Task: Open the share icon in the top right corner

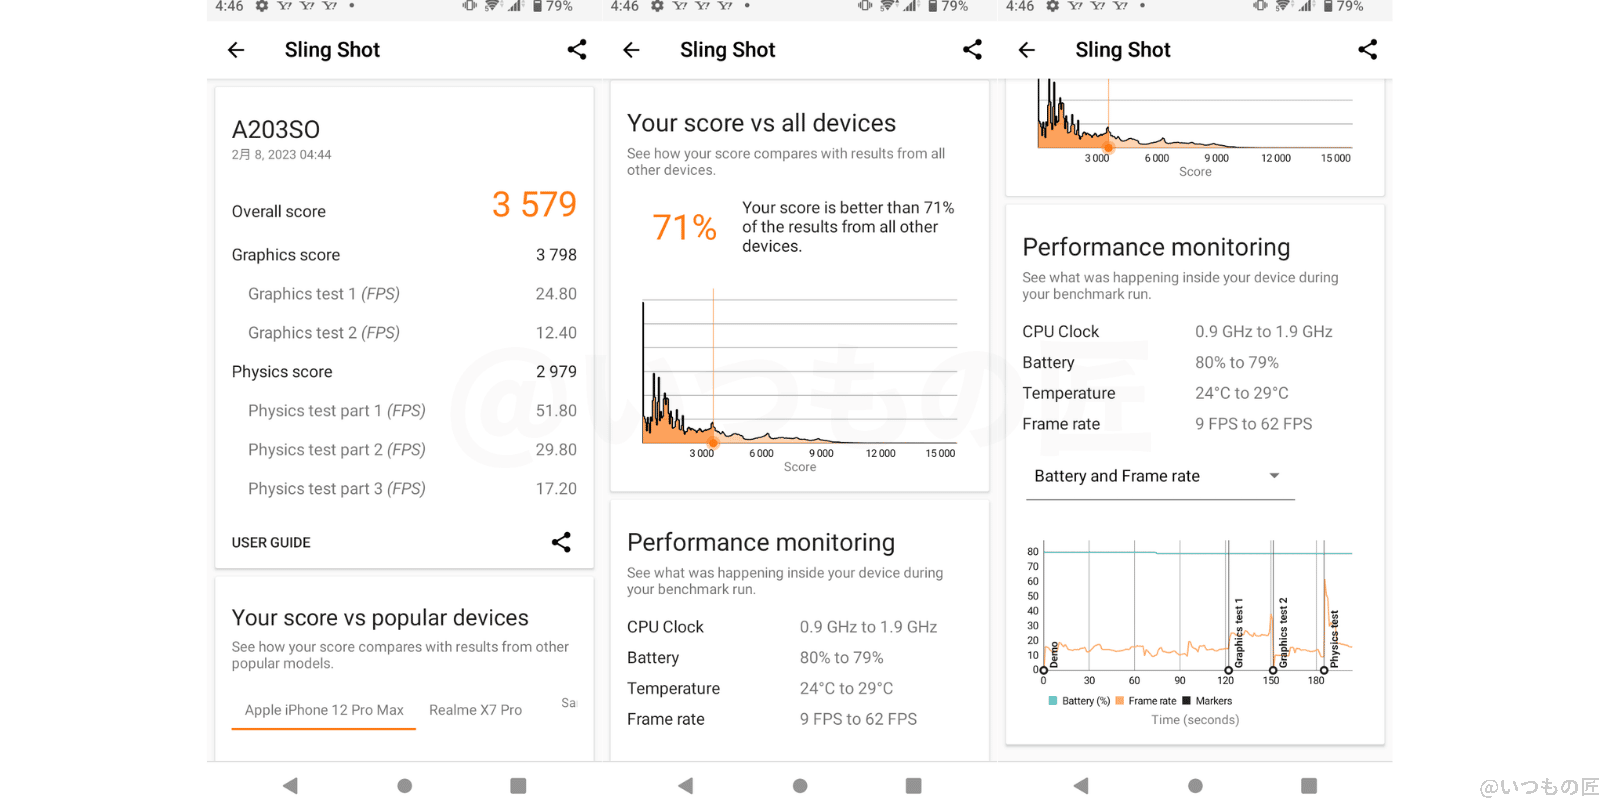Action: point(577,49)
